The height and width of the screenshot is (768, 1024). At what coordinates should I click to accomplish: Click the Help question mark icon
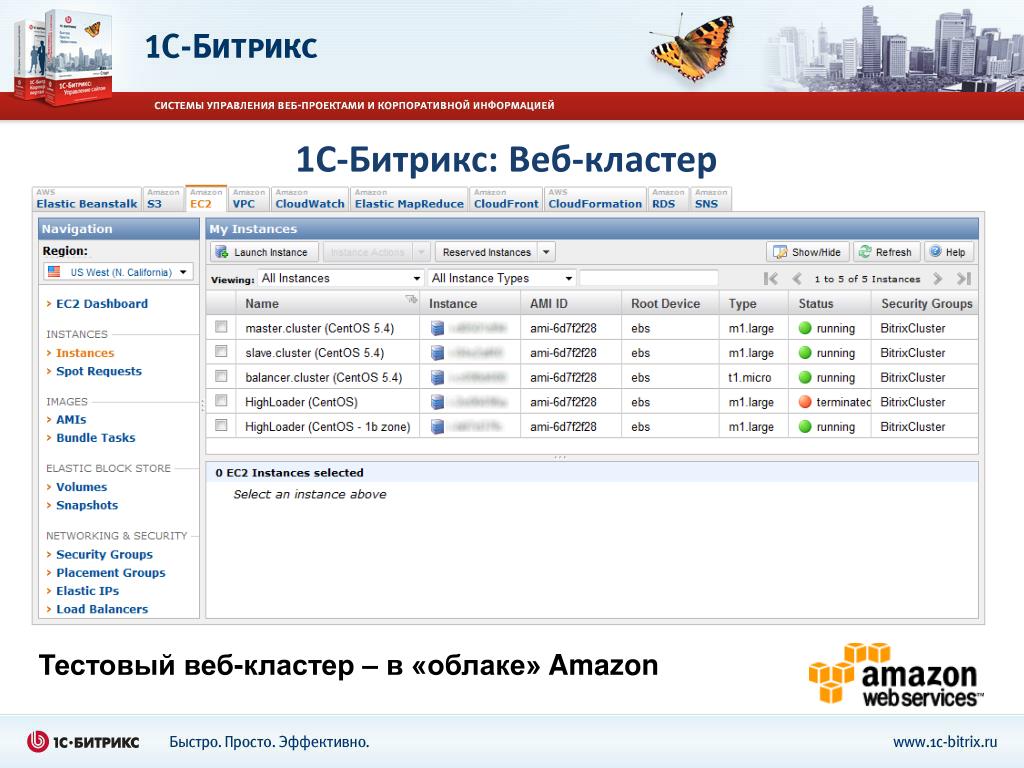click(936, 251)
